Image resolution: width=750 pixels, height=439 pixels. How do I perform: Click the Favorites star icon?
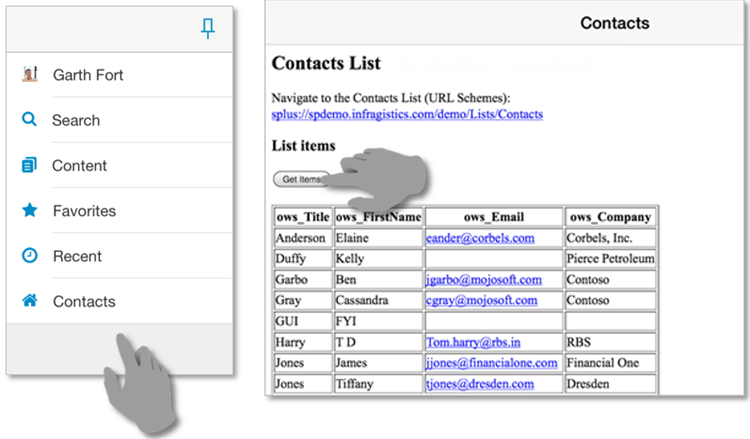pyautogui.click(x=29, y=211)
